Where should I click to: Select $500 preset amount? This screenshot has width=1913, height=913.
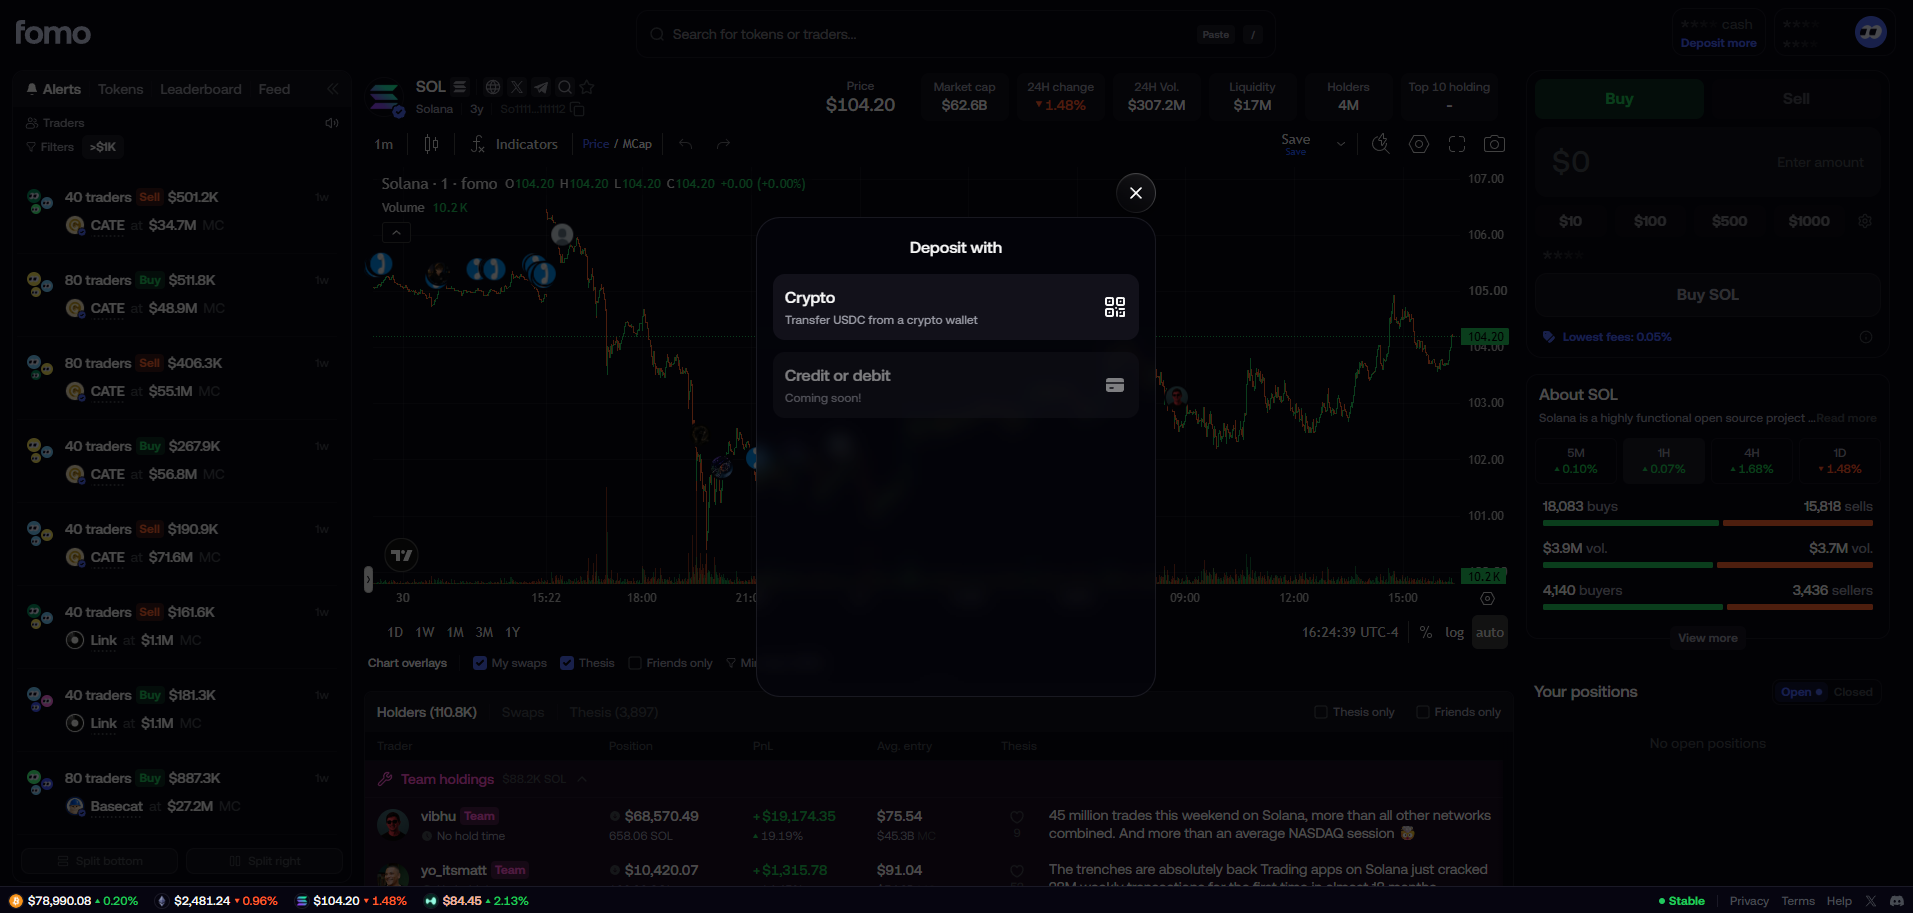coord(1729,221)
